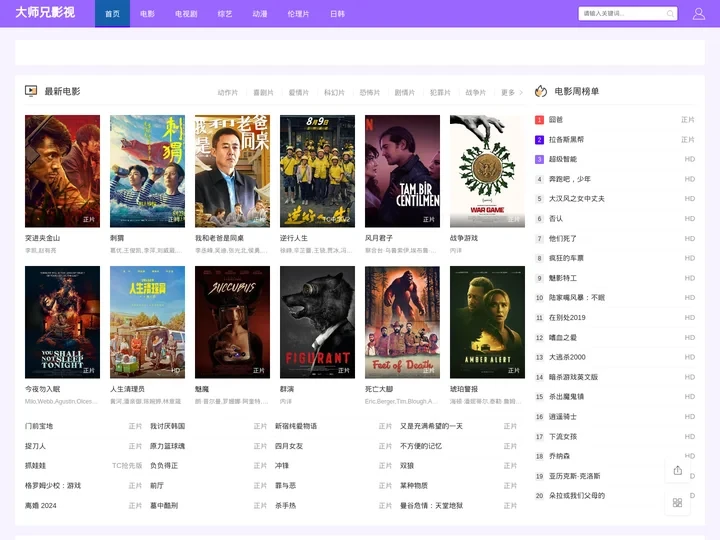
Task: Switch to the 电视剧 tab
Action: 186,14
